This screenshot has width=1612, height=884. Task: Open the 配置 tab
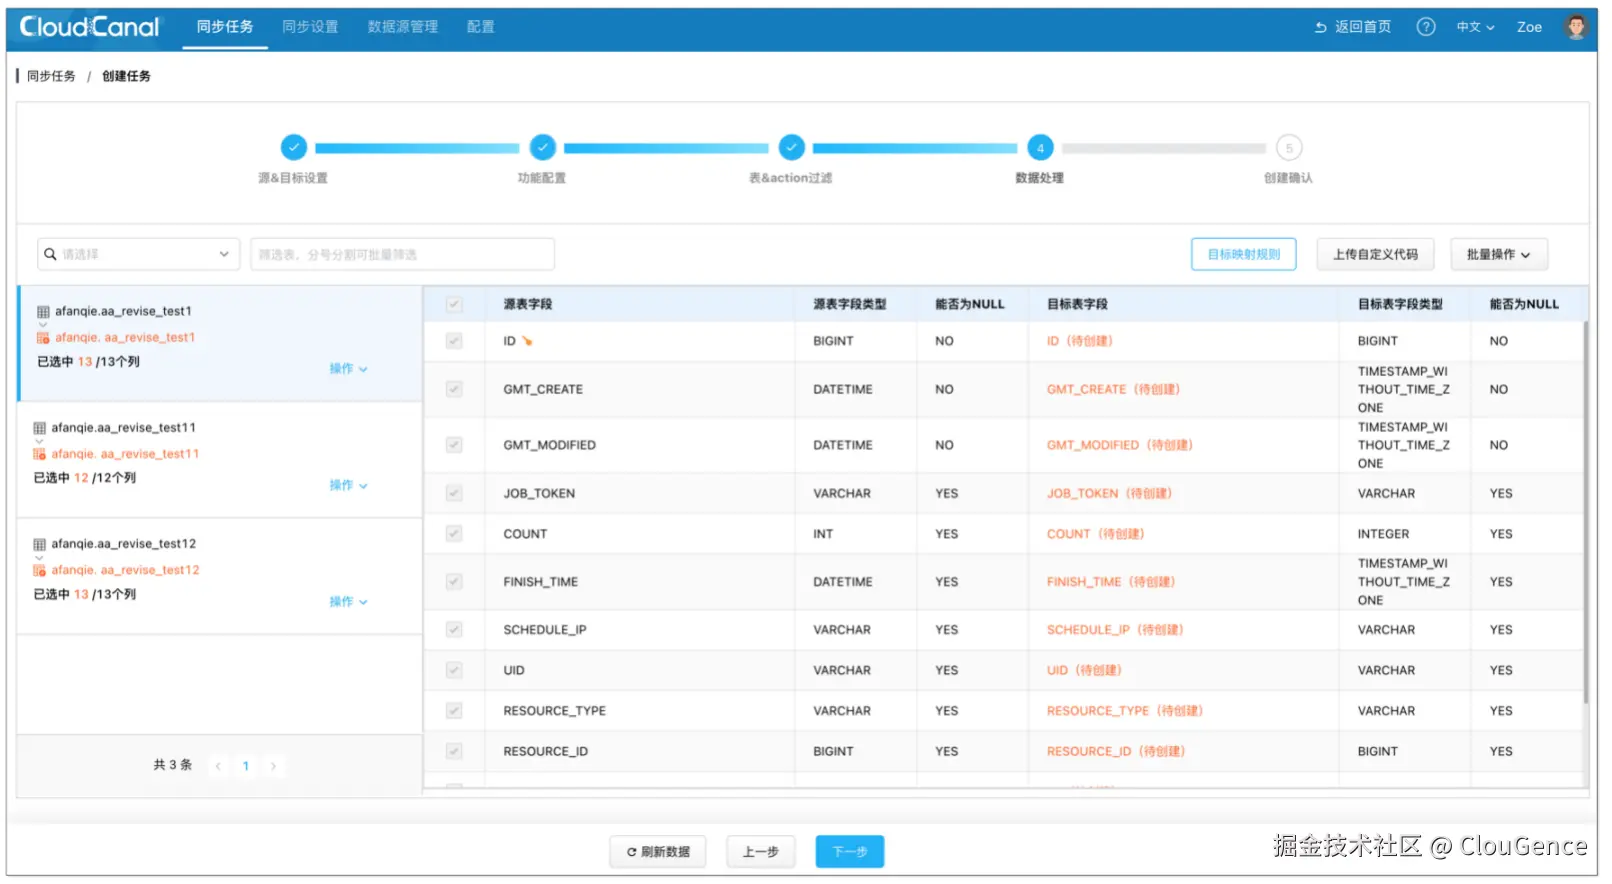pyautogui.click(x=481, y=27)
